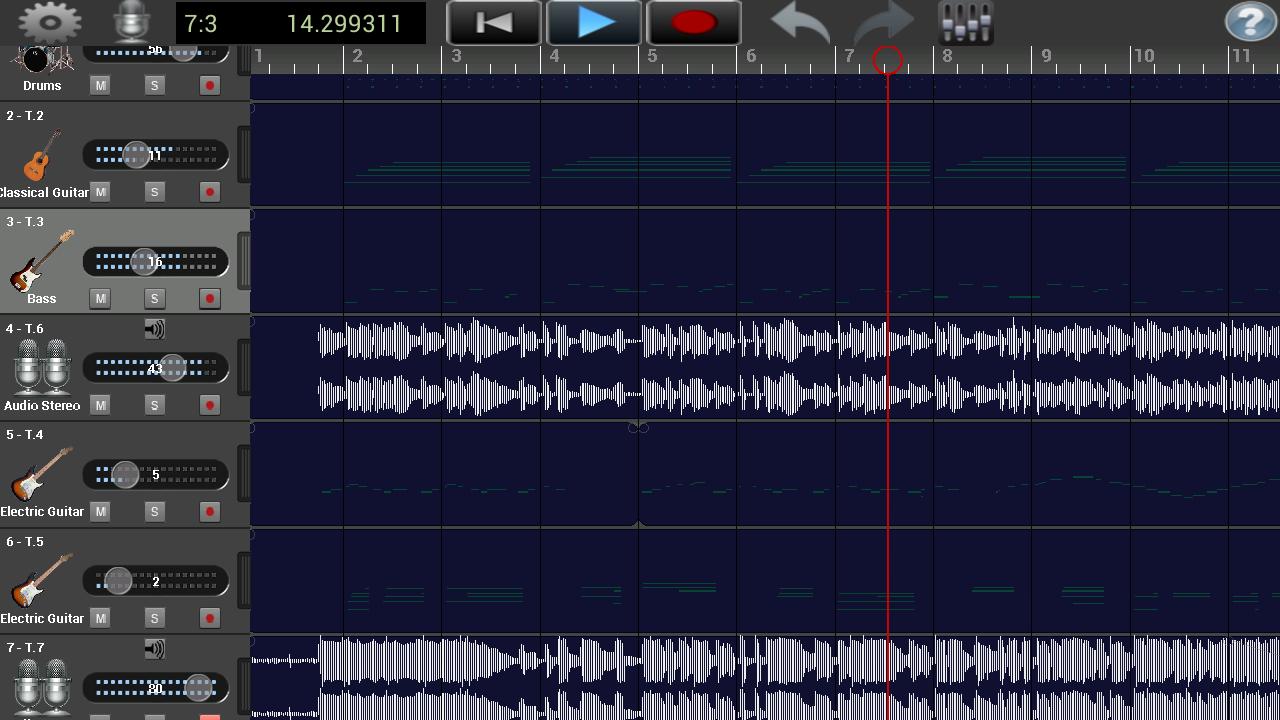The image size is (1280, 720).
Task: Start playback with the play button
Action: point(594,23)
